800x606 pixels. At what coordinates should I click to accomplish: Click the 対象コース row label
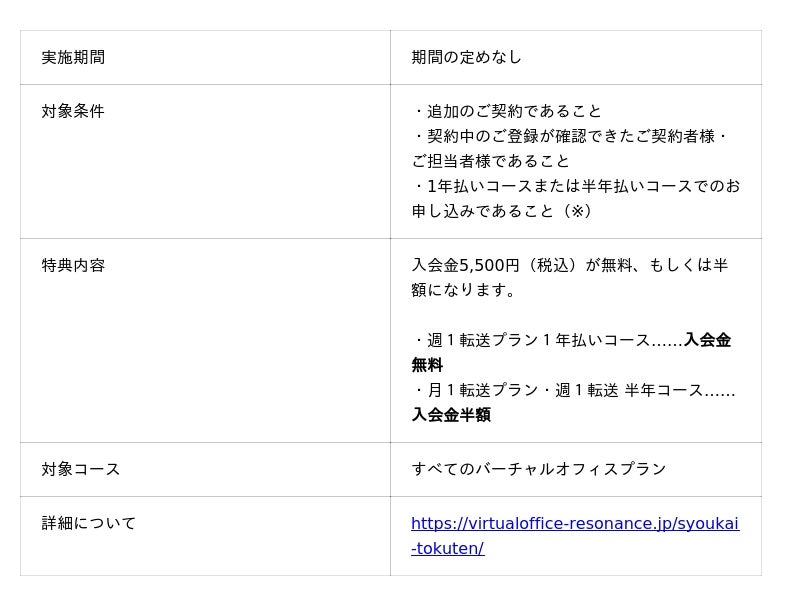coord(81,470)
